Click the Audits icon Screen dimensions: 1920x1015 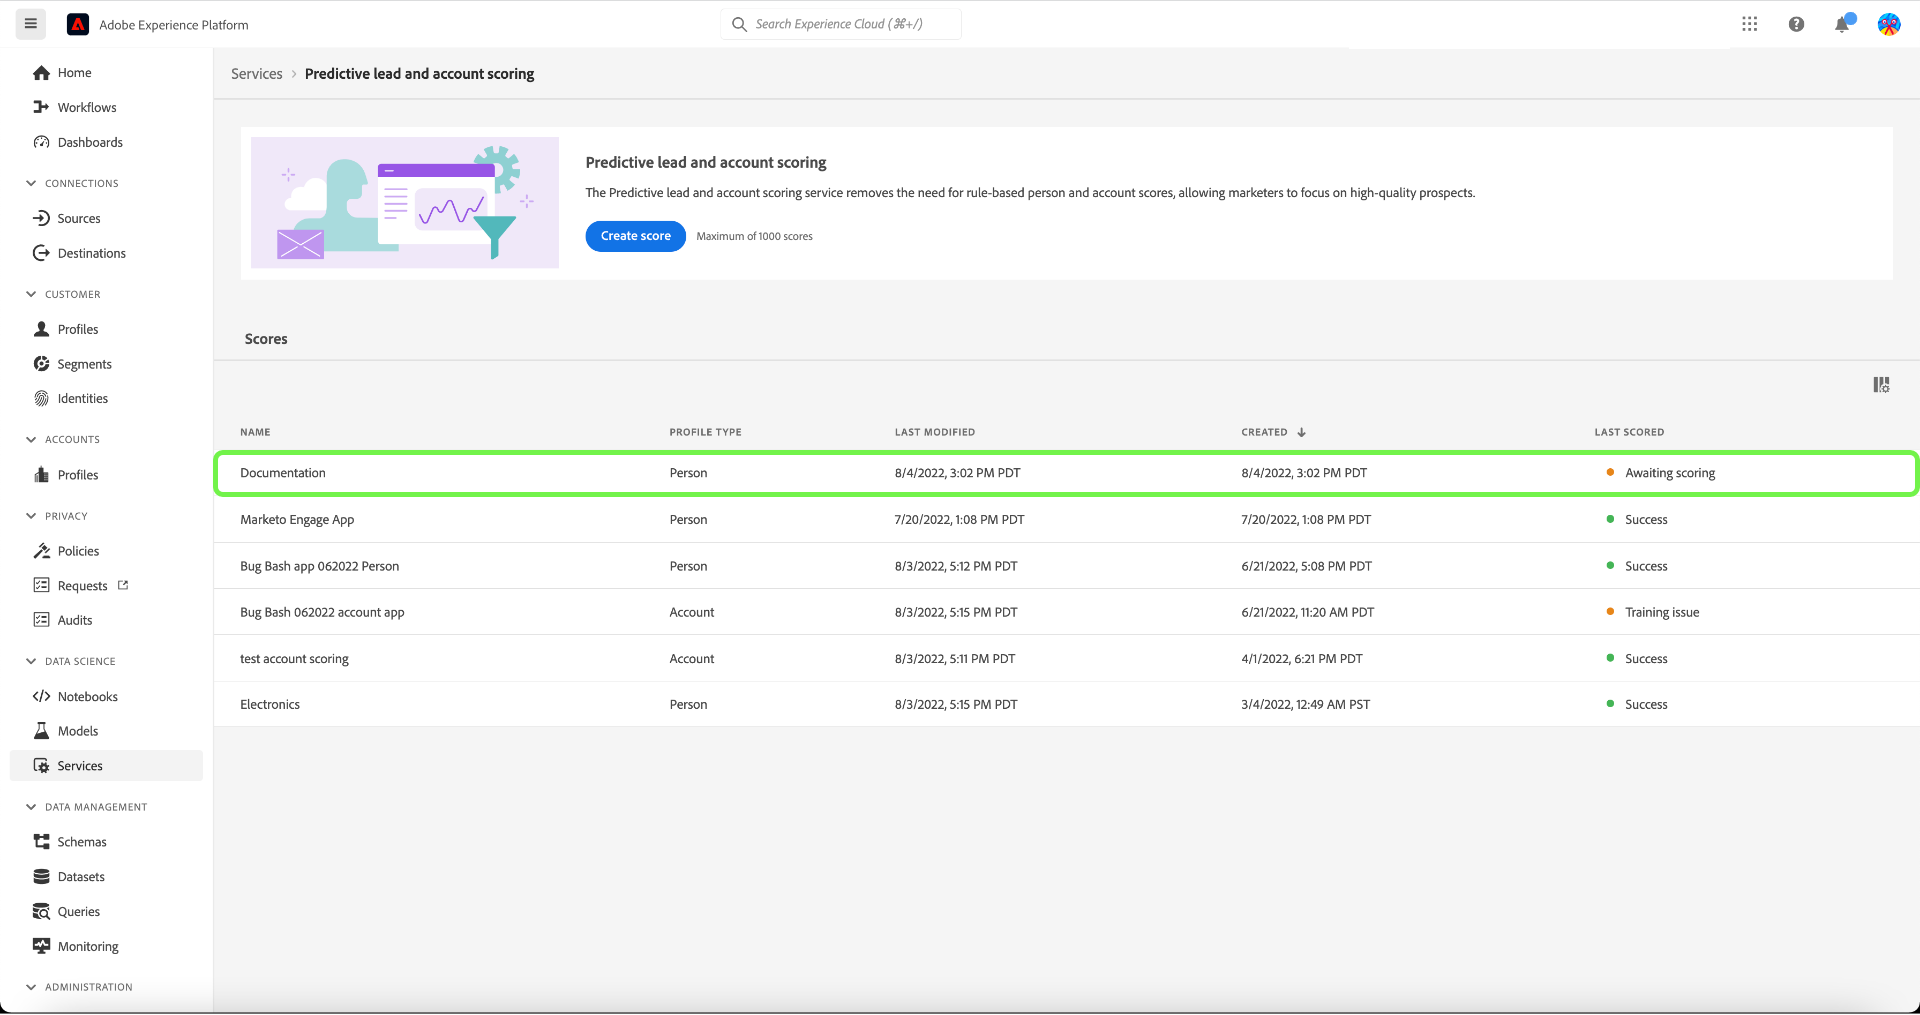(41, 620)
